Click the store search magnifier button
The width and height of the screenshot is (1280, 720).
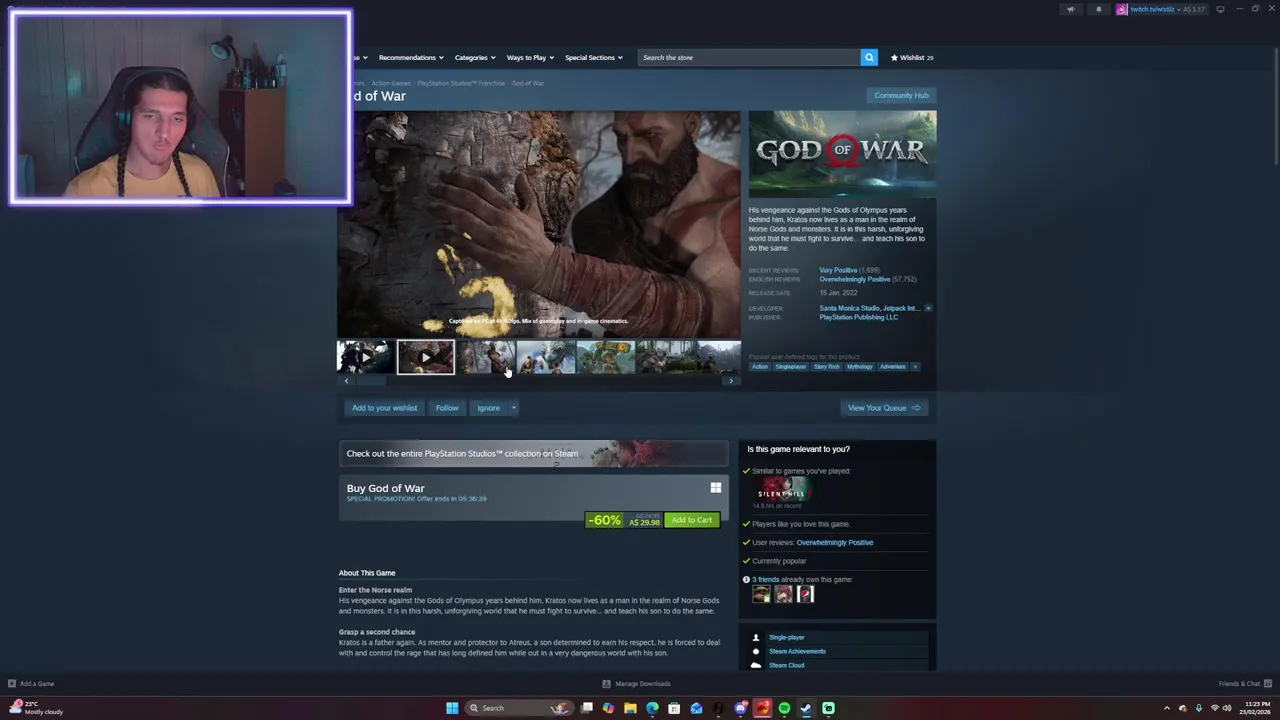pos(869,57)
